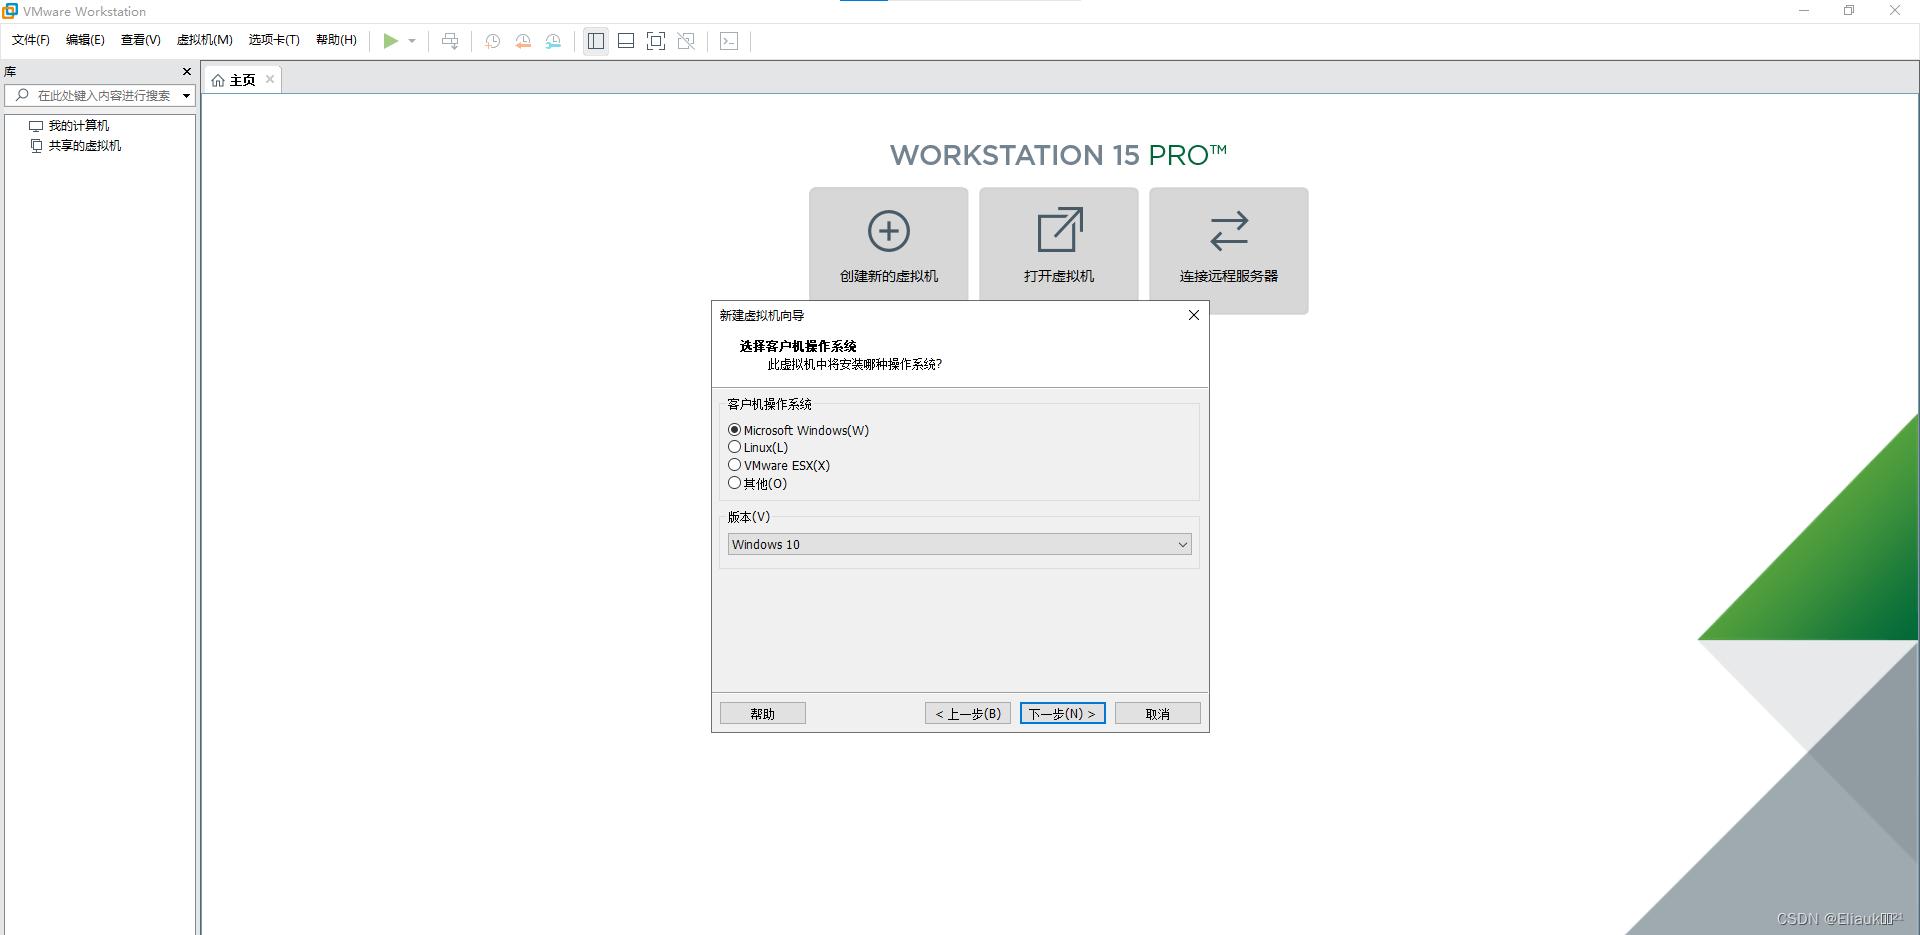This screenshot has height=935, width=1920.
Task: Click the 下一步(N) next button
Action: (1063, 713)
